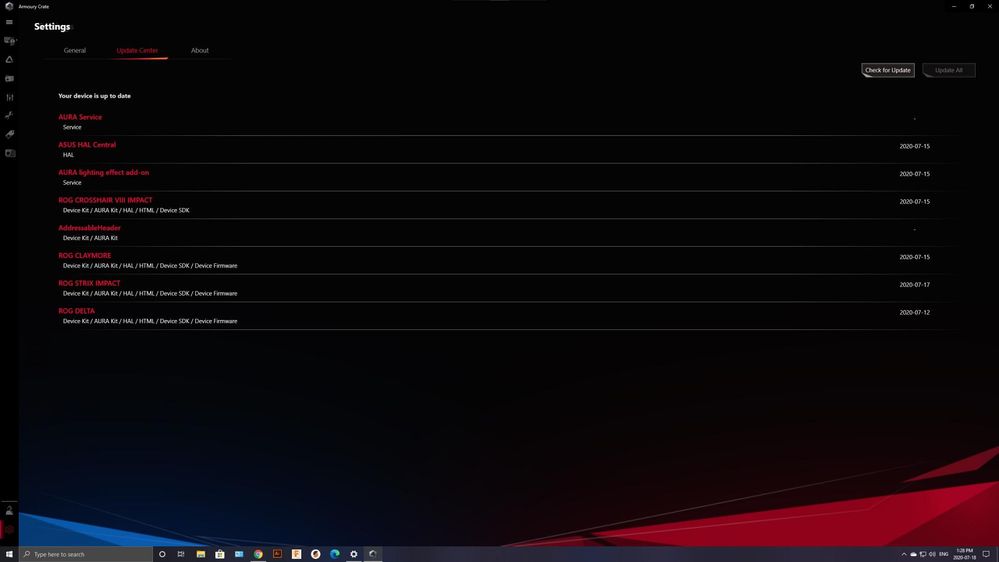
Task: Open the AURA Sync triangle icon
Action: tap(9, 59)
